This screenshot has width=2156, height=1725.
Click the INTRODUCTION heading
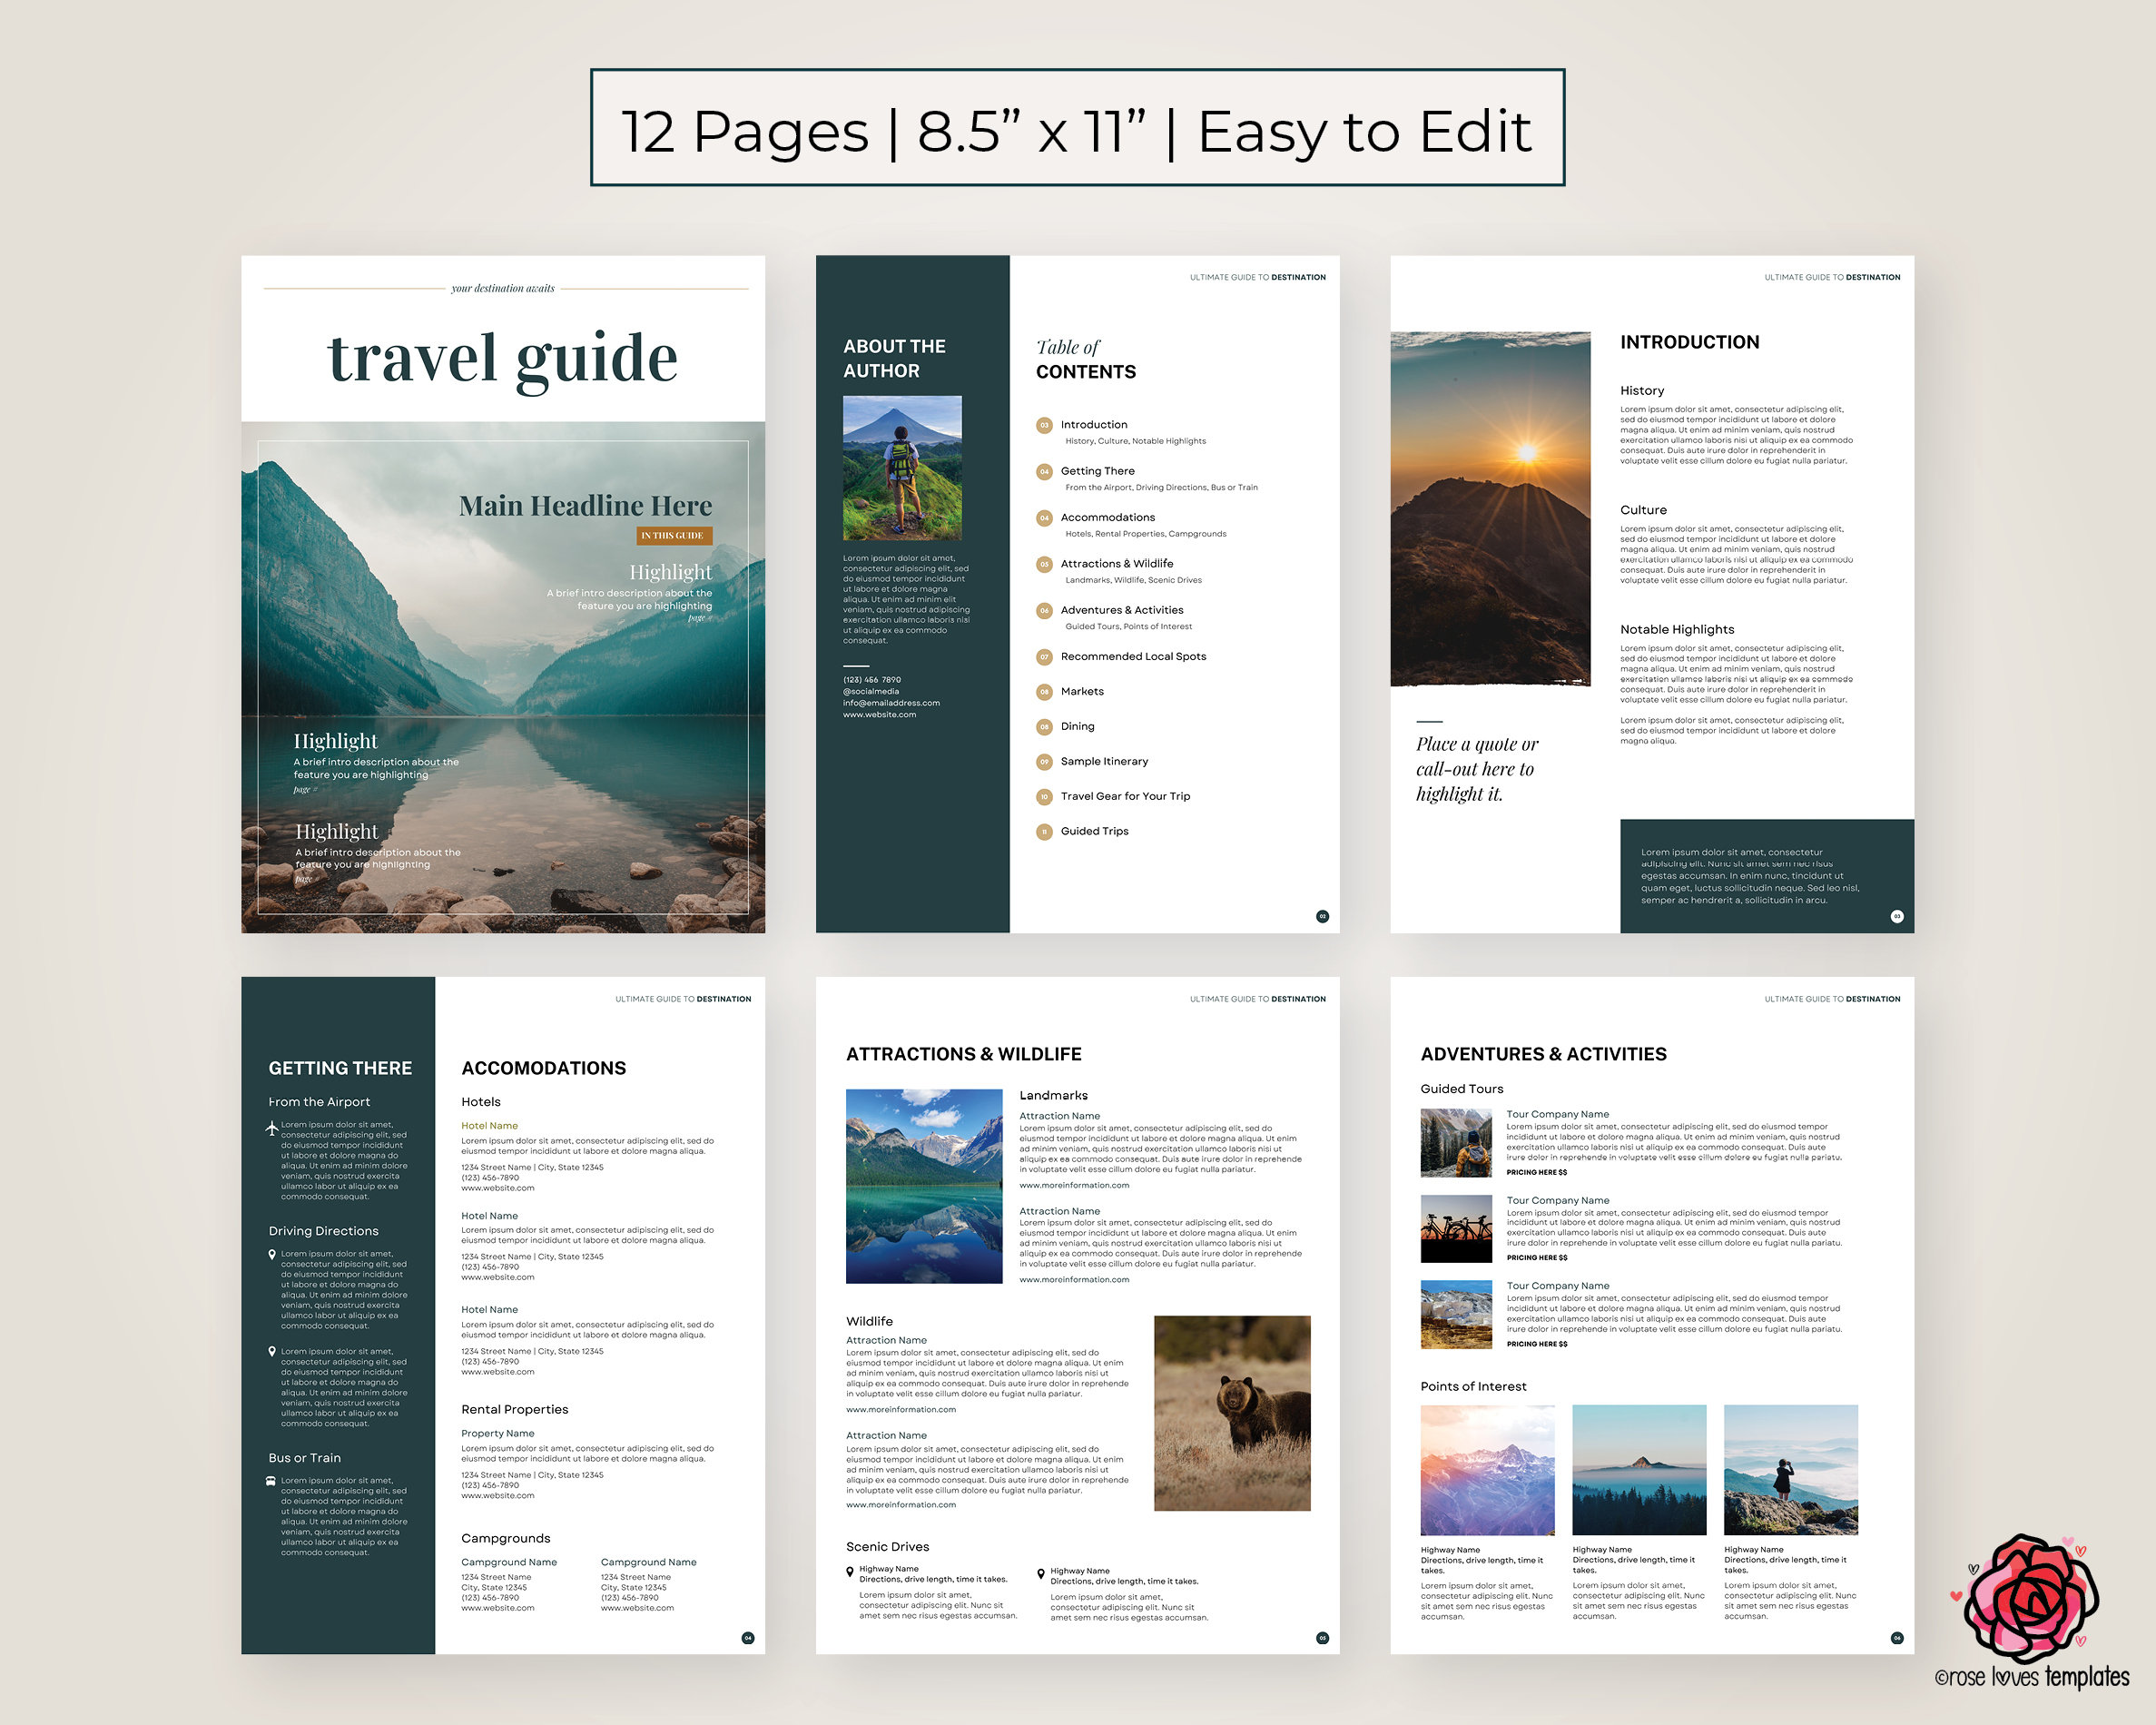1689,342
